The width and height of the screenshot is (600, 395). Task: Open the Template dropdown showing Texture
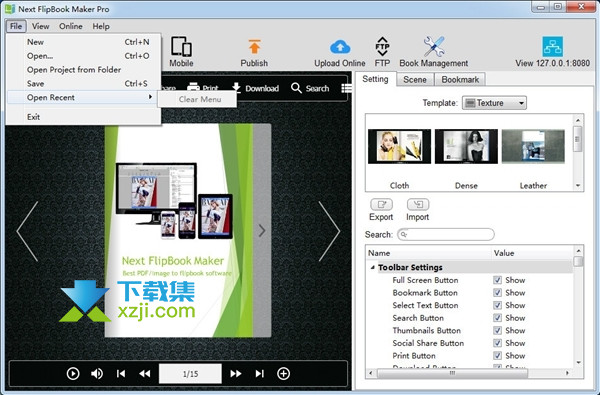(494, 103)
